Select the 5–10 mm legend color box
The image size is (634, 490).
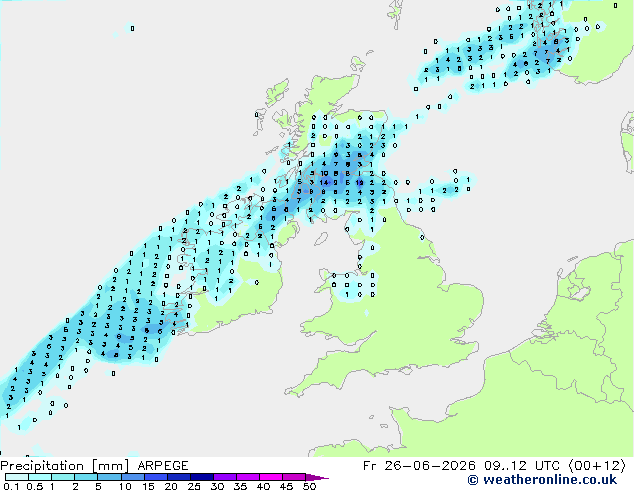point(109,477)
